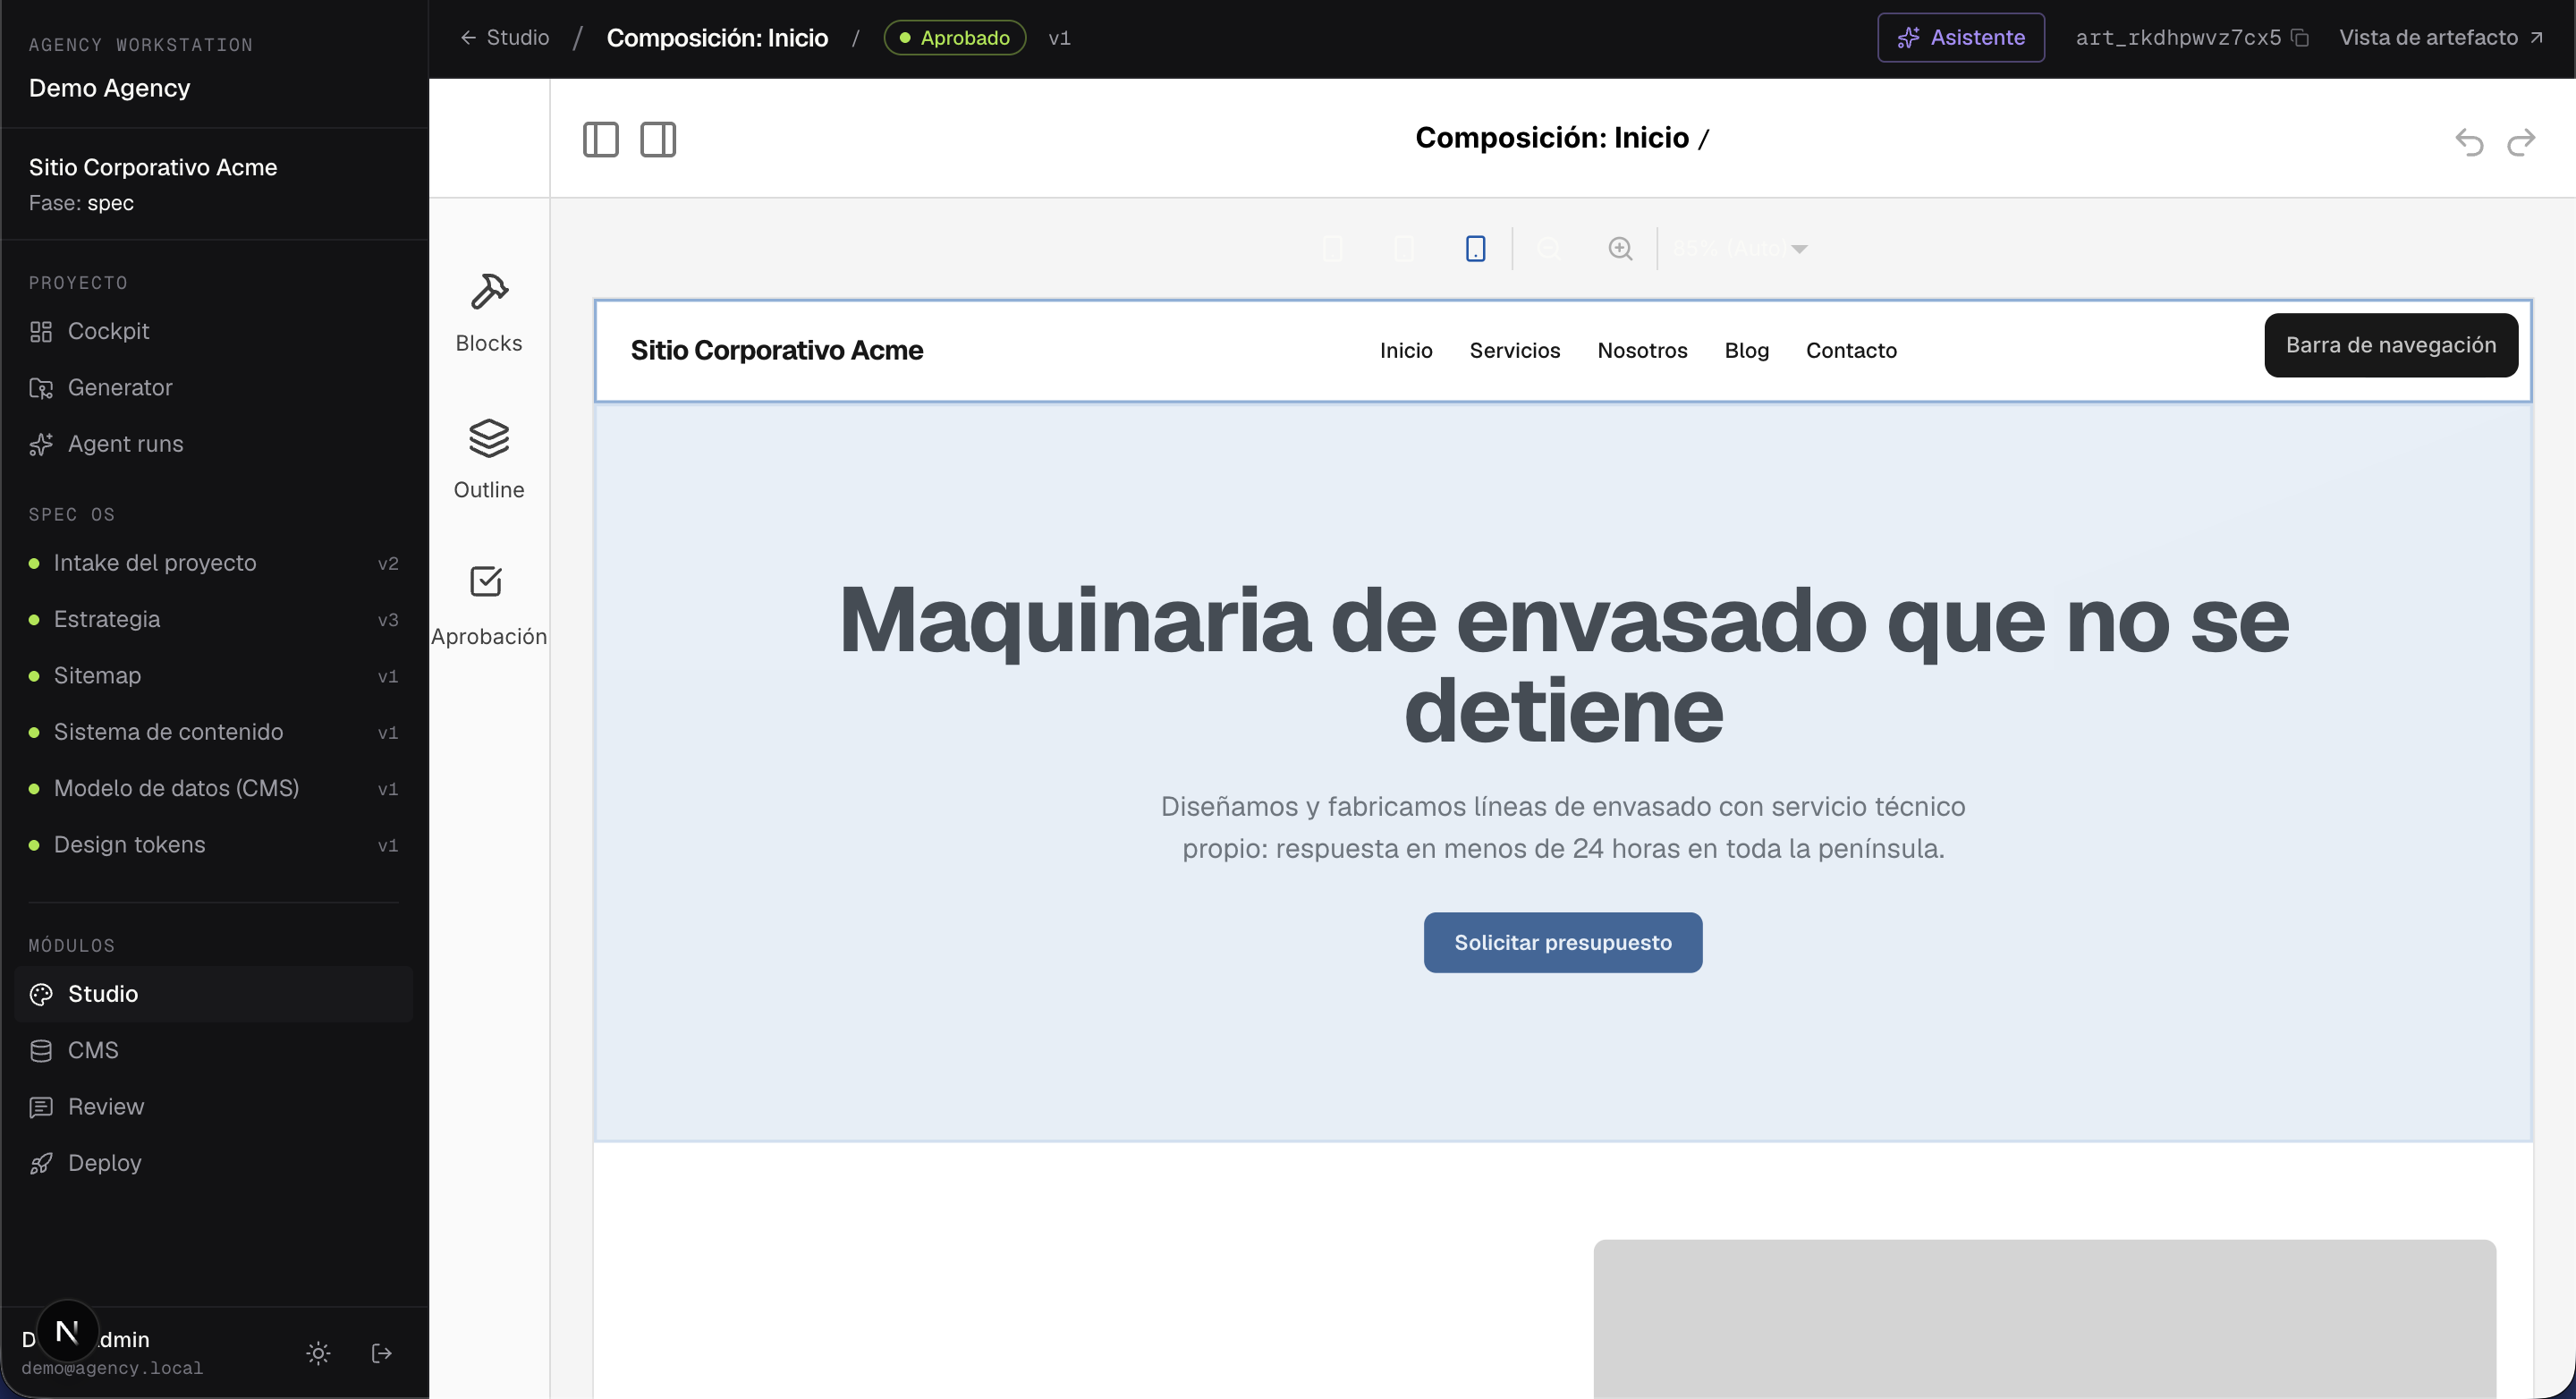
Task: Open the 85% (Auto) zoom dropdown
Action: tap(1740, 248)
